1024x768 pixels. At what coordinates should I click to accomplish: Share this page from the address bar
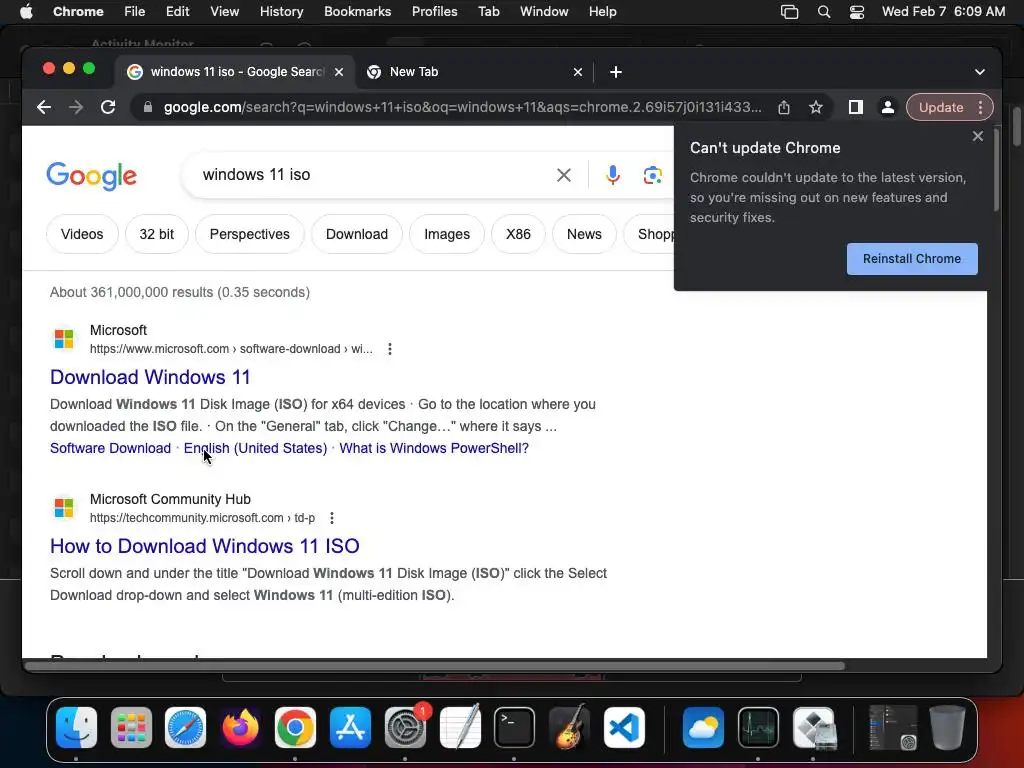784,107
